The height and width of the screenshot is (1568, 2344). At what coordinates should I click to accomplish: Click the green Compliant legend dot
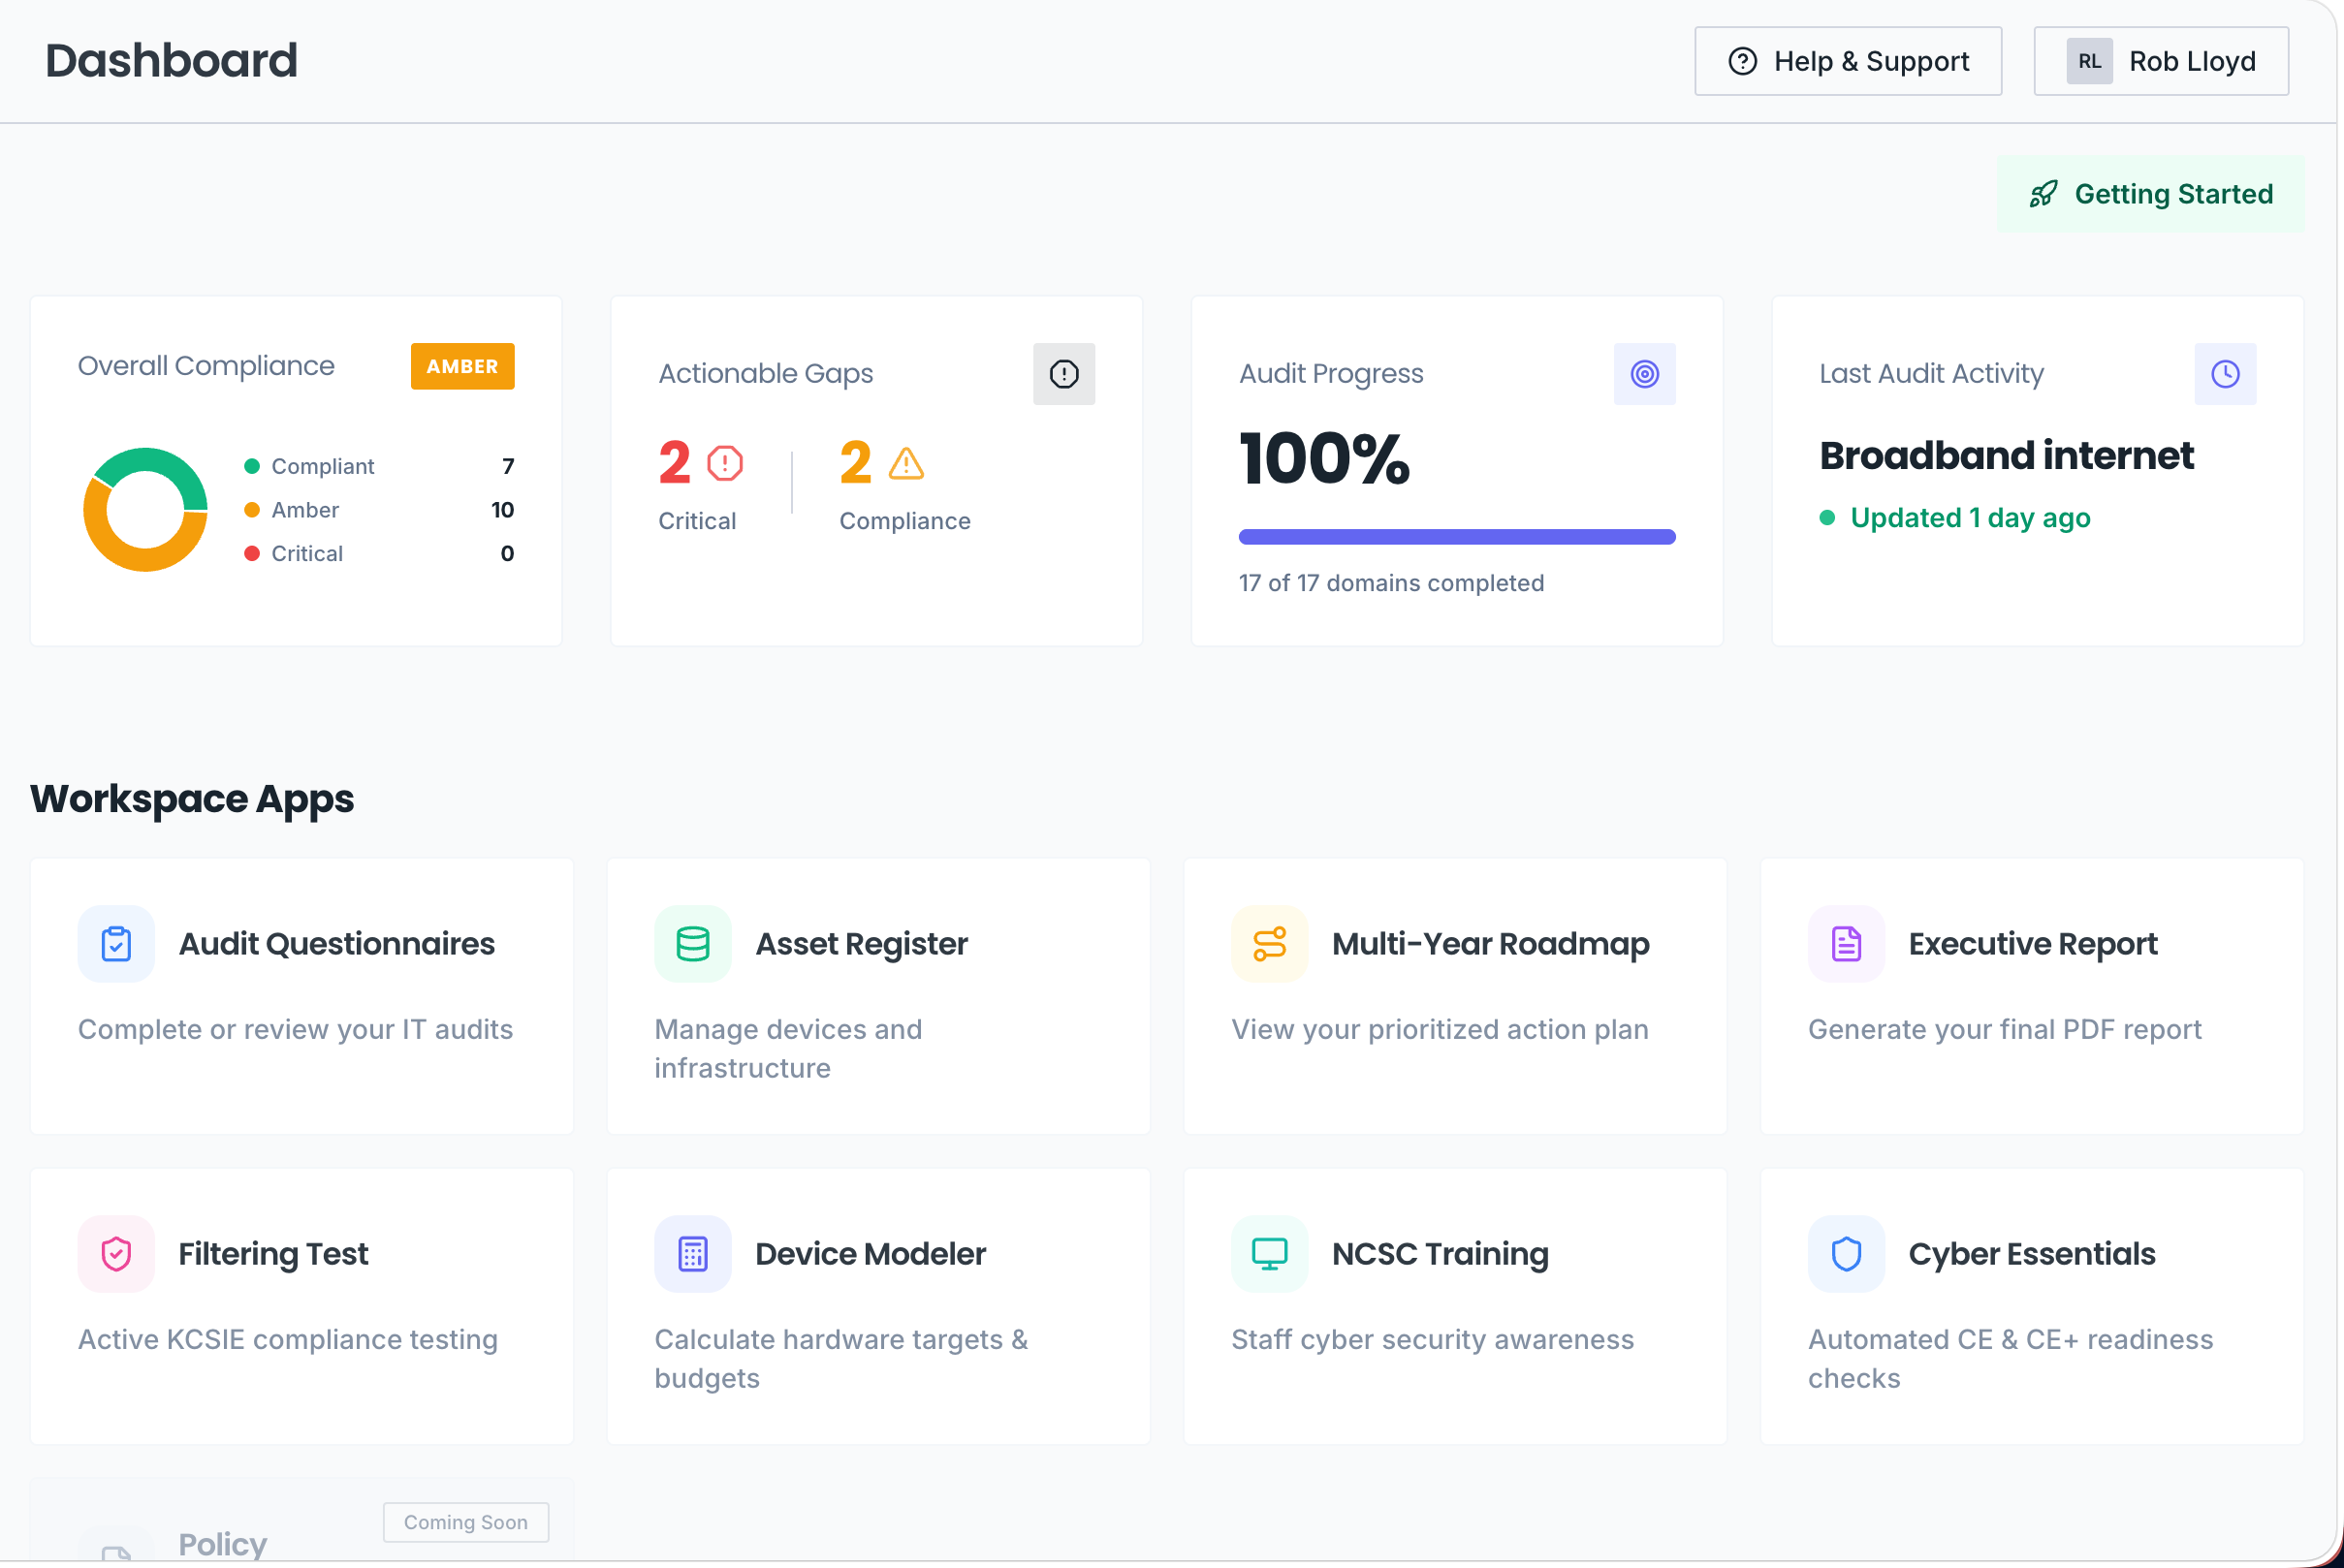point(252,466)
